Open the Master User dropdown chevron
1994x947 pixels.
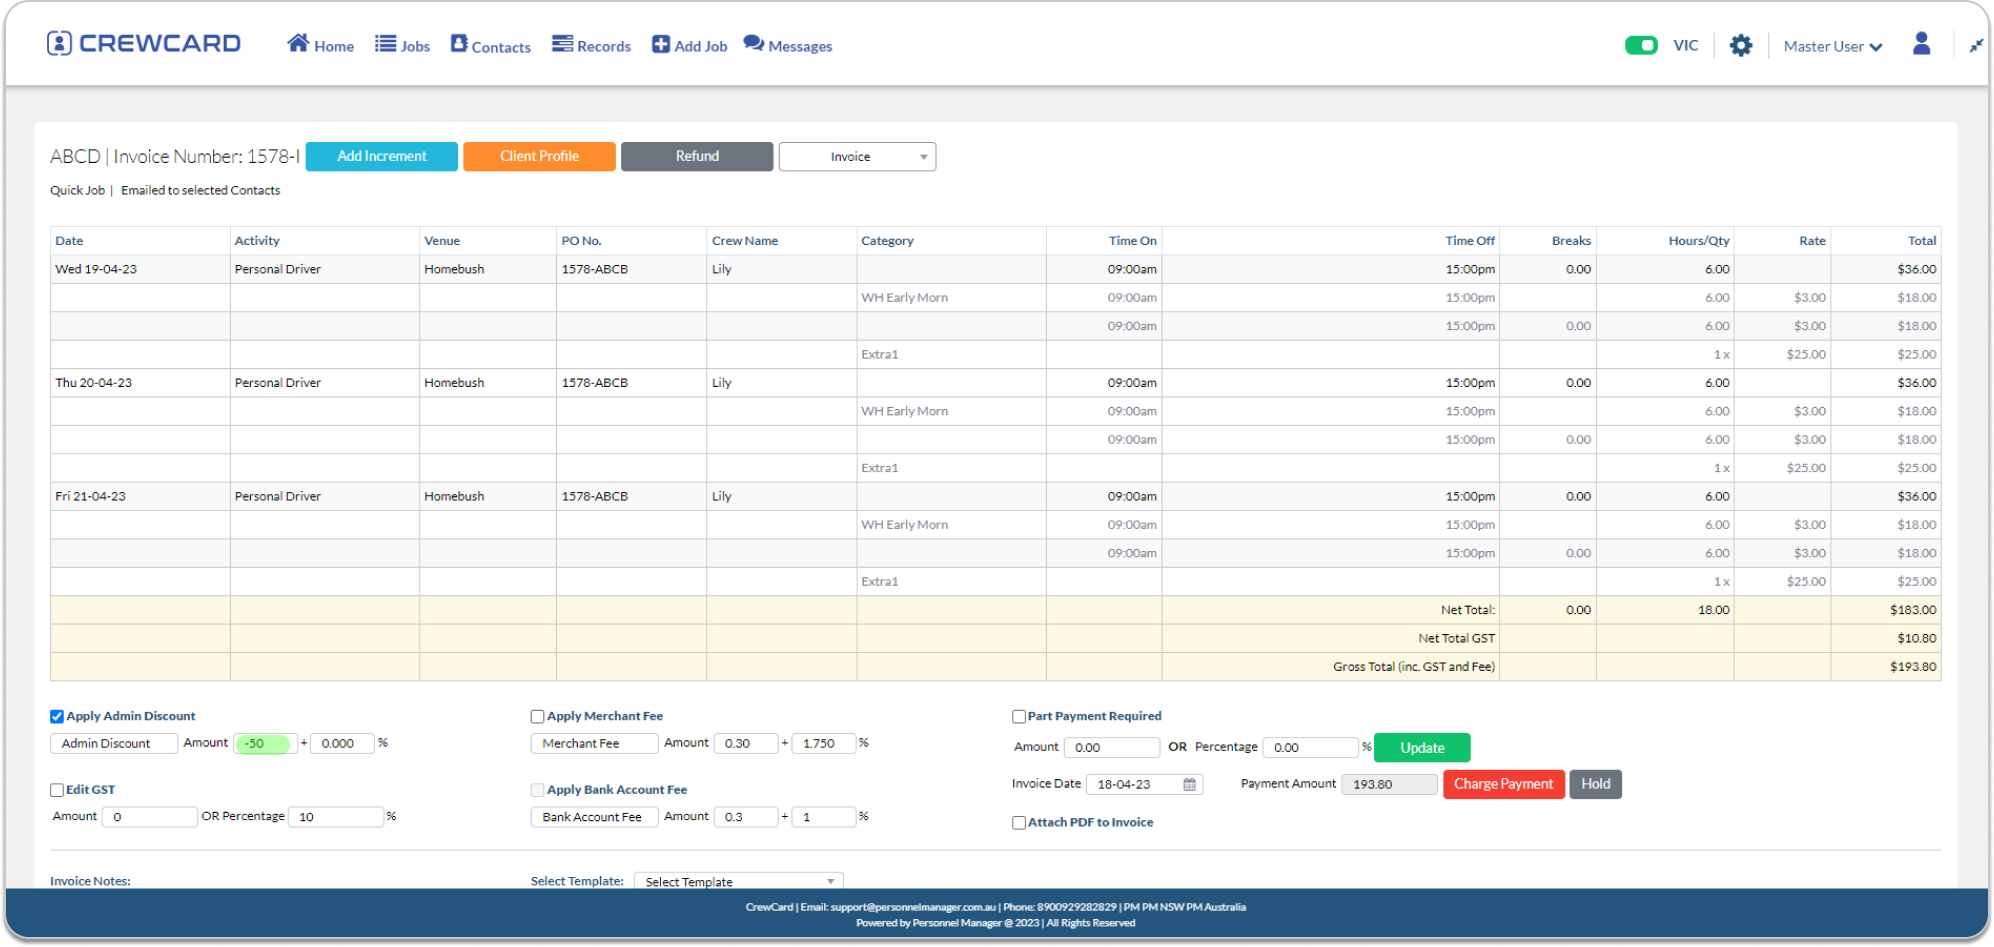pyautogui.click(x=1878, y=46)
